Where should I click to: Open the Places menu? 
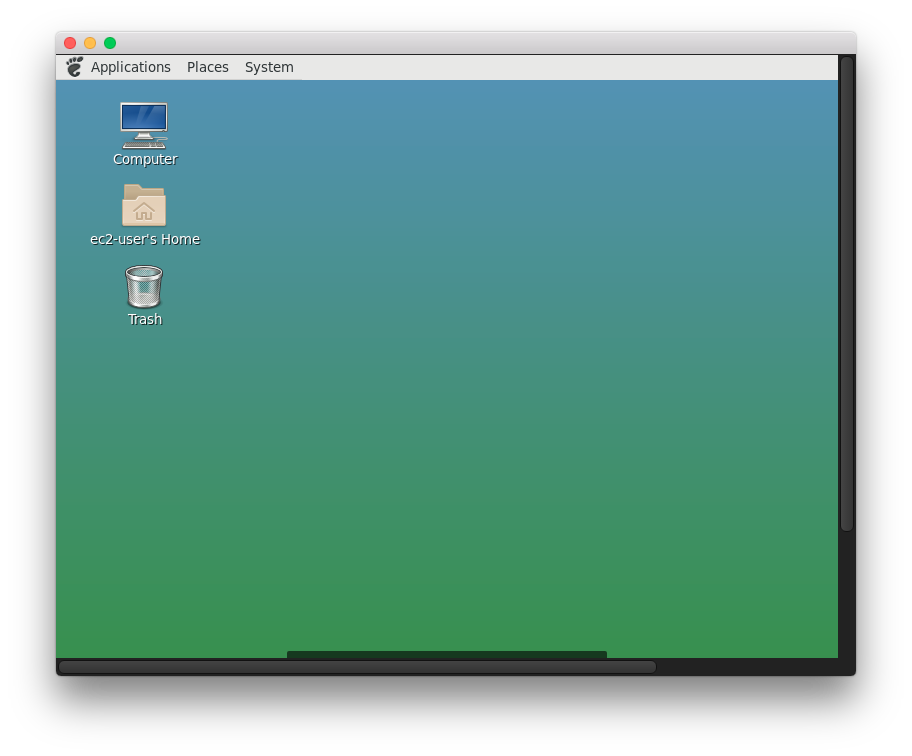click(208, 67)
